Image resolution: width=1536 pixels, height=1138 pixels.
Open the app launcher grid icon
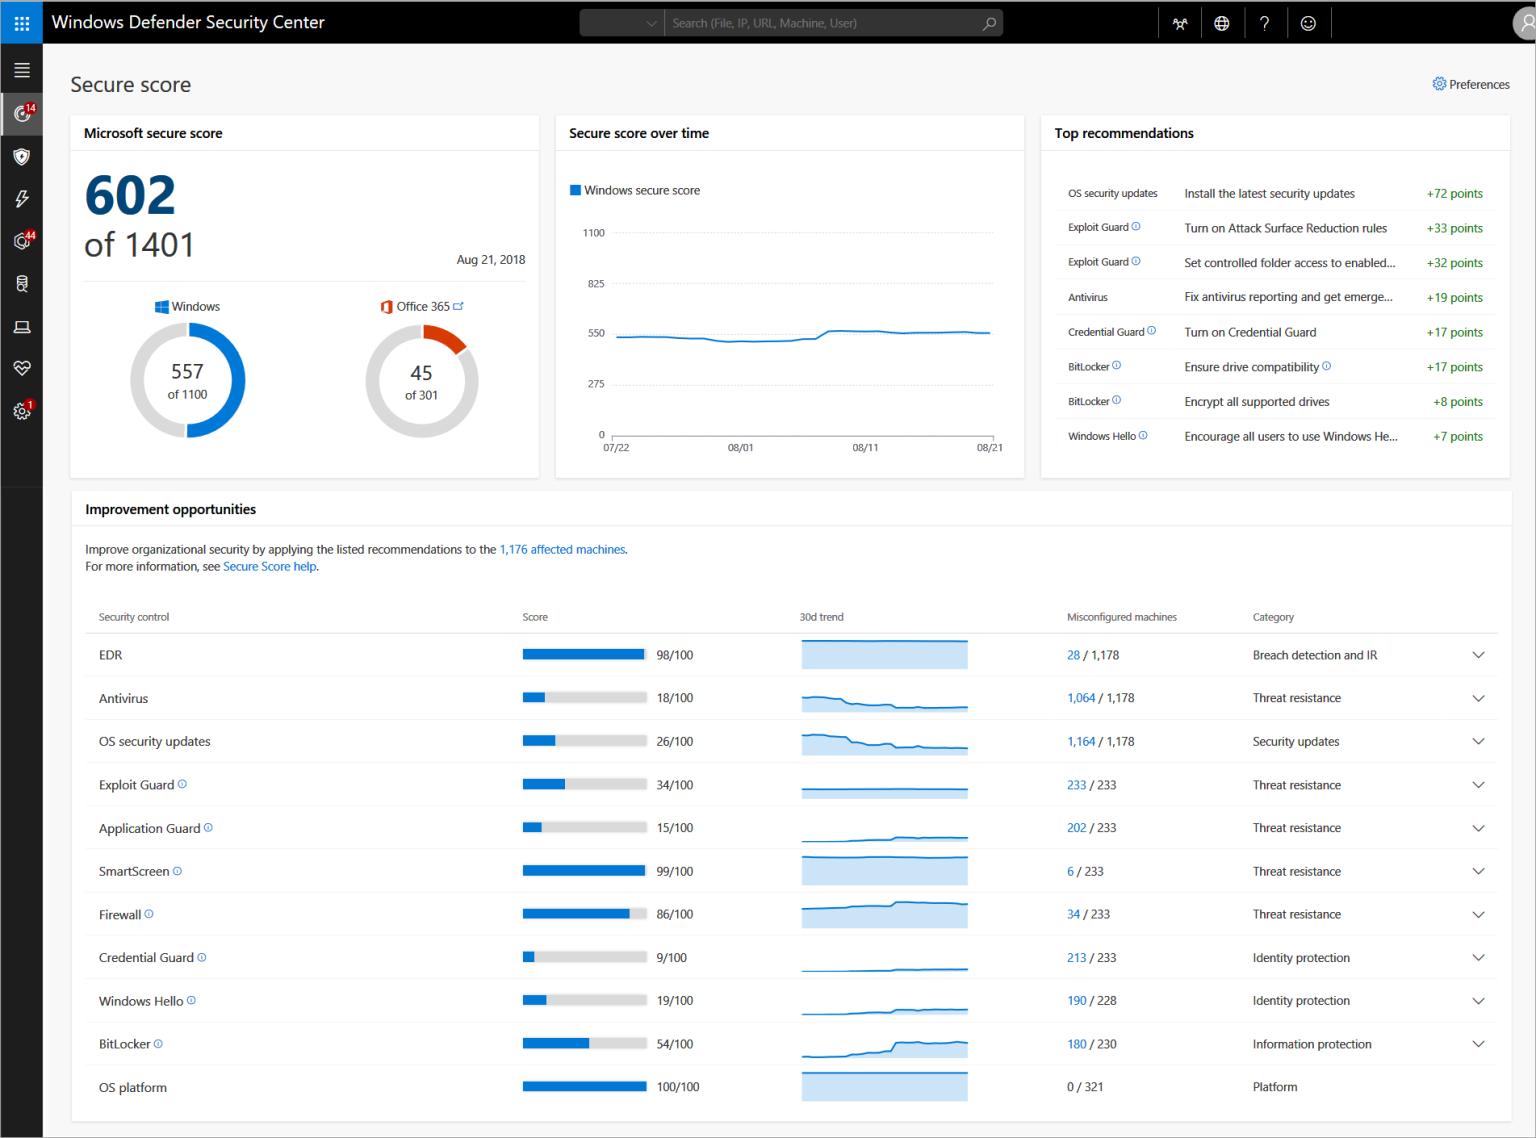[21, 22]
